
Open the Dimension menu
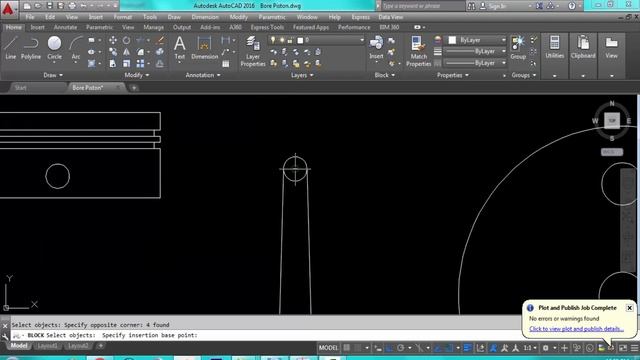[x=205, y=17]
